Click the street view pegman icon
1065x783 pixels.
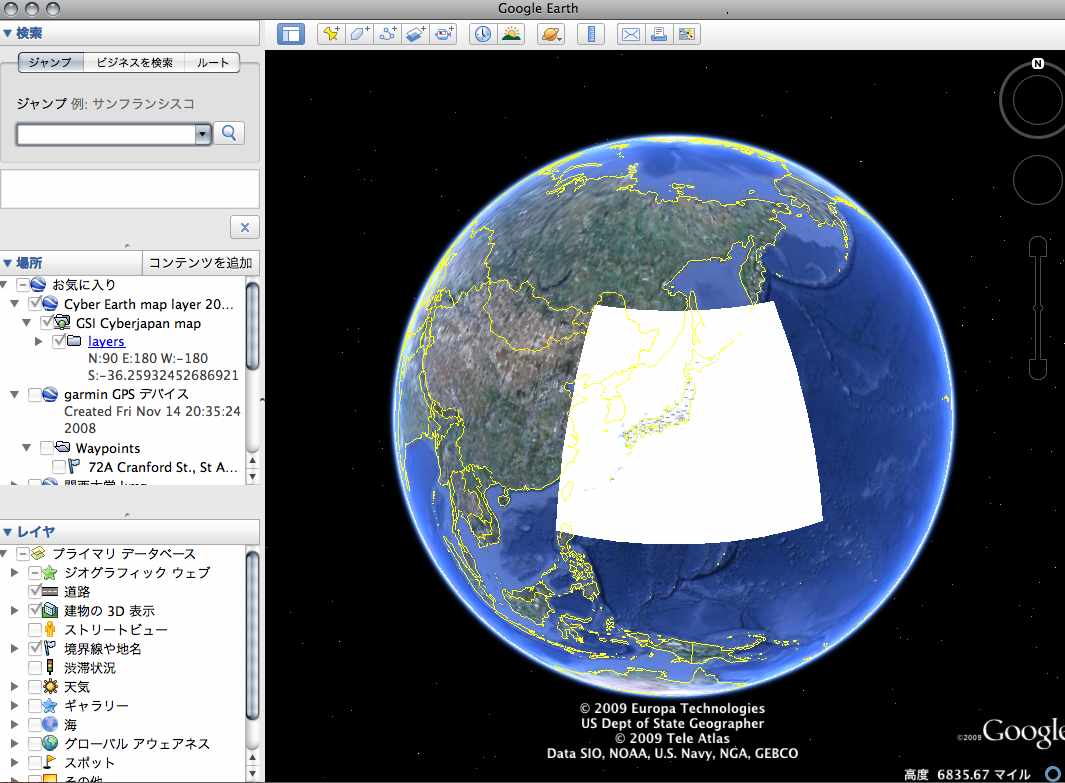click(x=50, y=629)
